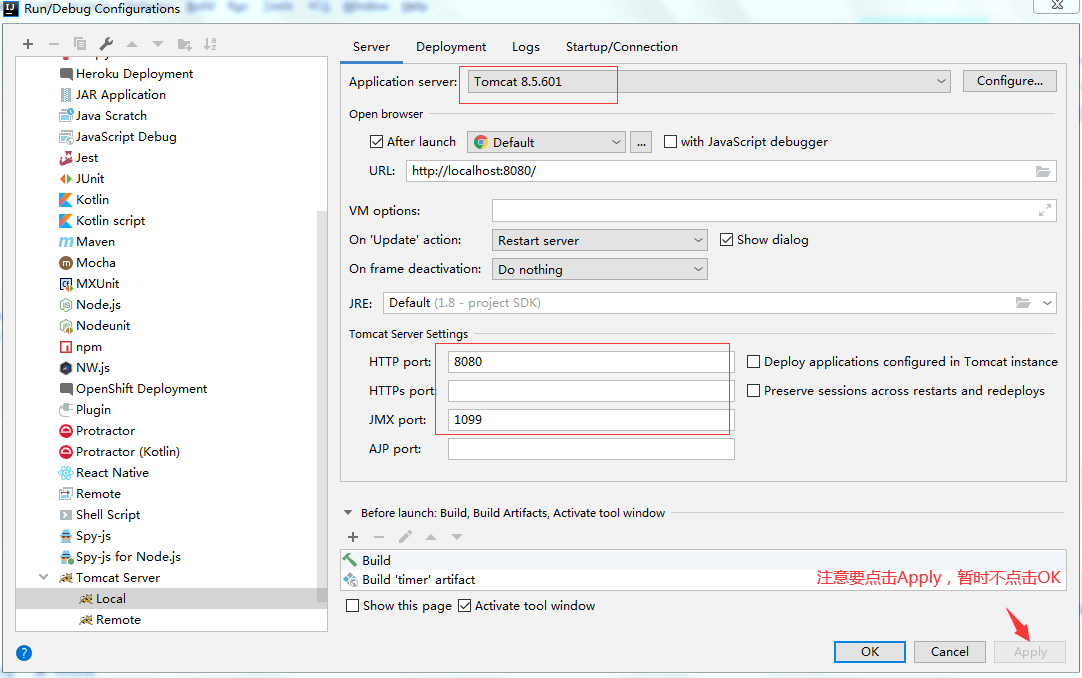1082x678 pixels.
Task: Select Build 'timer' artifact row
Action: point(704,579)
